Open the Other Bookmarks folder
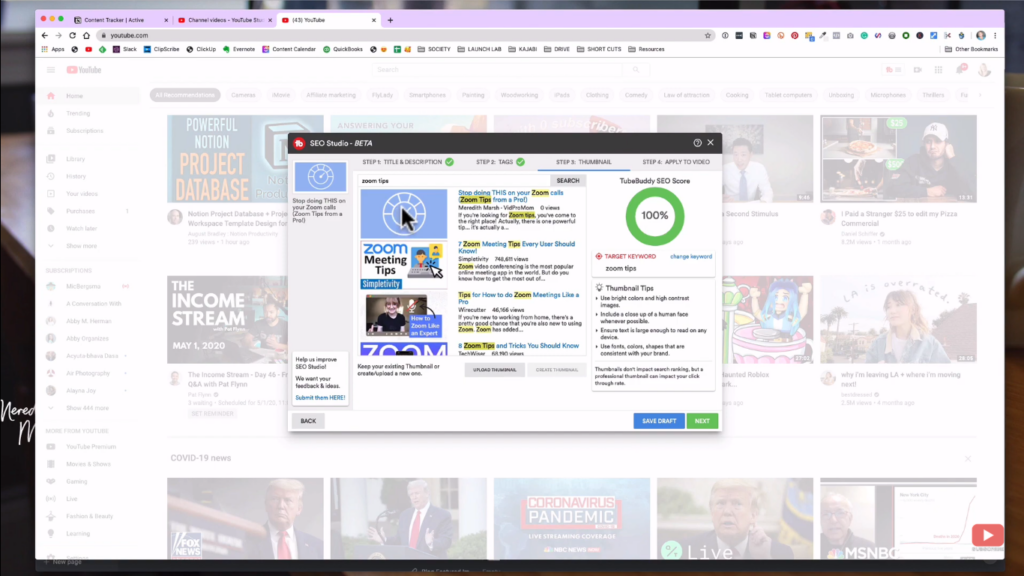This screenshot has height=576, width=1024. [971, 49]
